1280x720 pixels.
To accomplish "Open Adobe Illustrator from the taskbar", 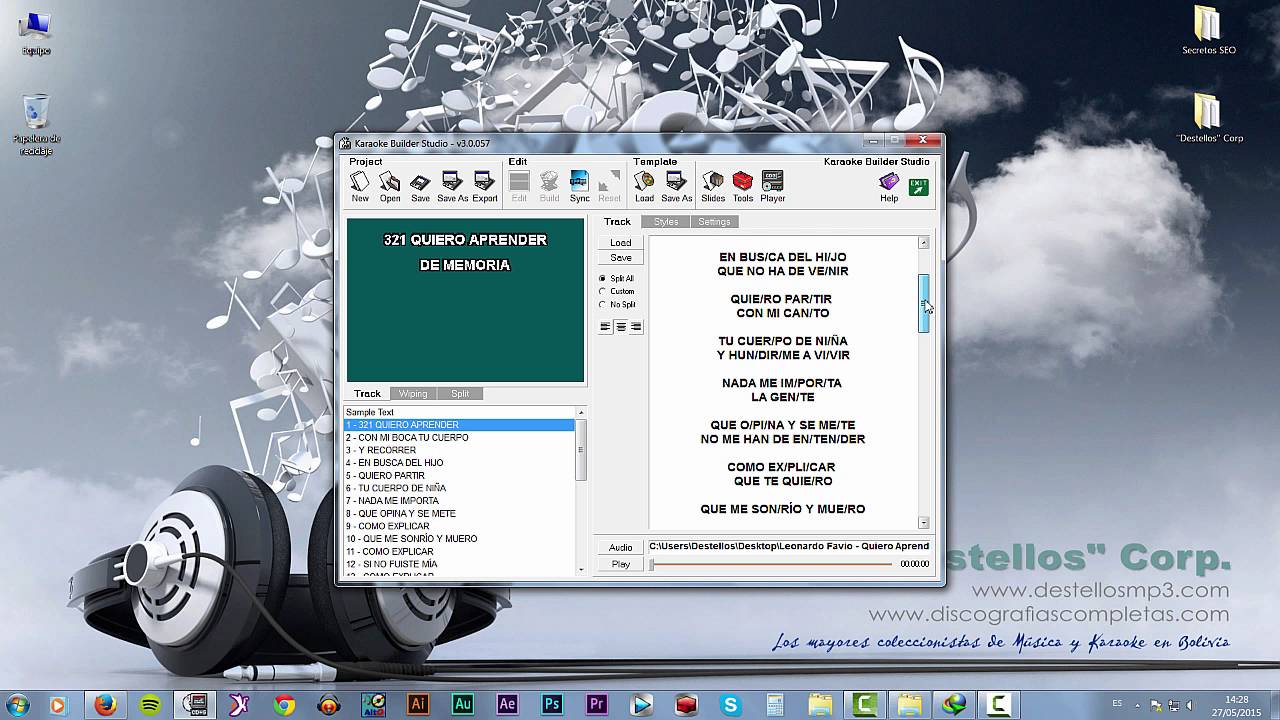I will pyautogui.click(x=418, y=705).
